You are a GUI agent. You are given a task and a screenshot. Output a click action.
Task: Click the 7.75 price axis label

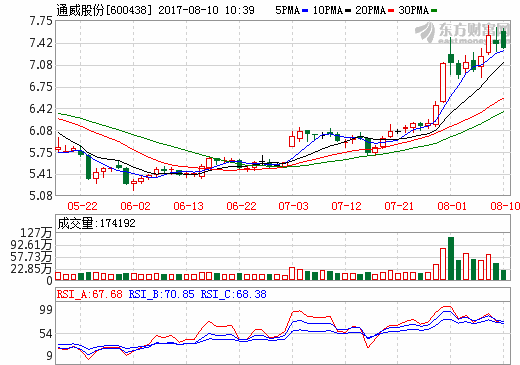(41, 21)
